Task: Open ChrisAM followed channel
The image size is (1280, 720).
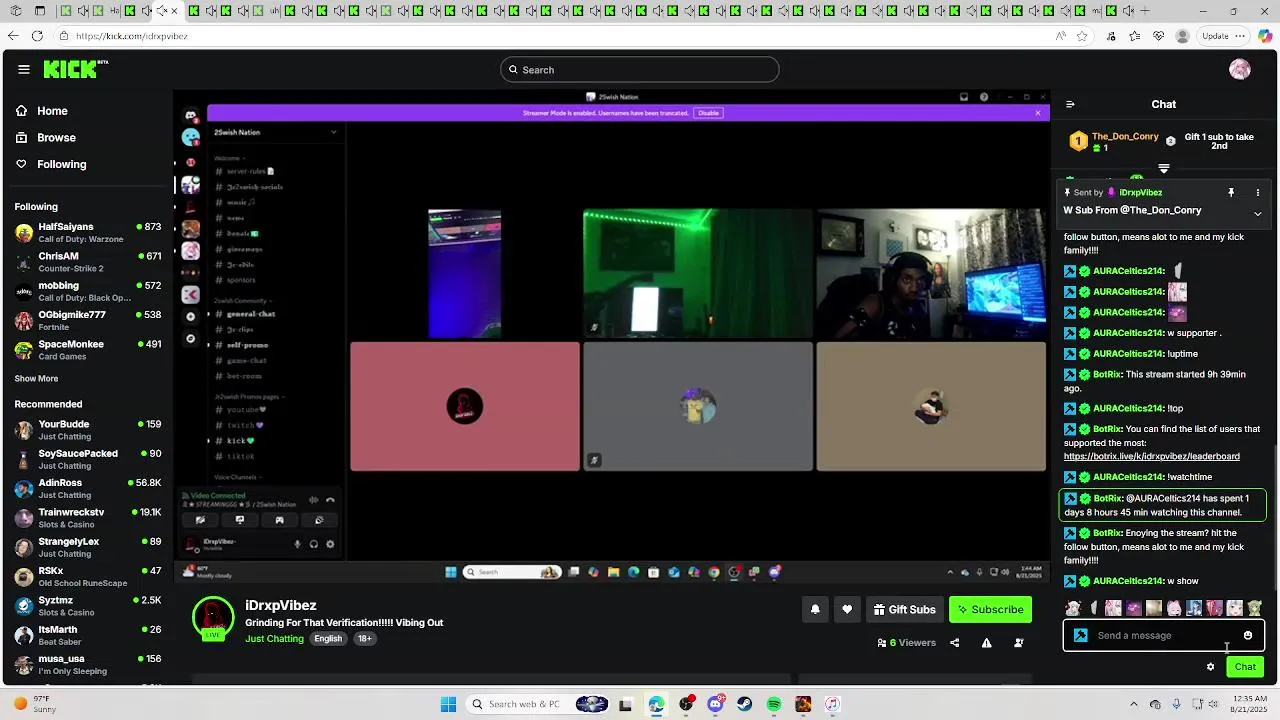Action: click(x=88, y=262)
